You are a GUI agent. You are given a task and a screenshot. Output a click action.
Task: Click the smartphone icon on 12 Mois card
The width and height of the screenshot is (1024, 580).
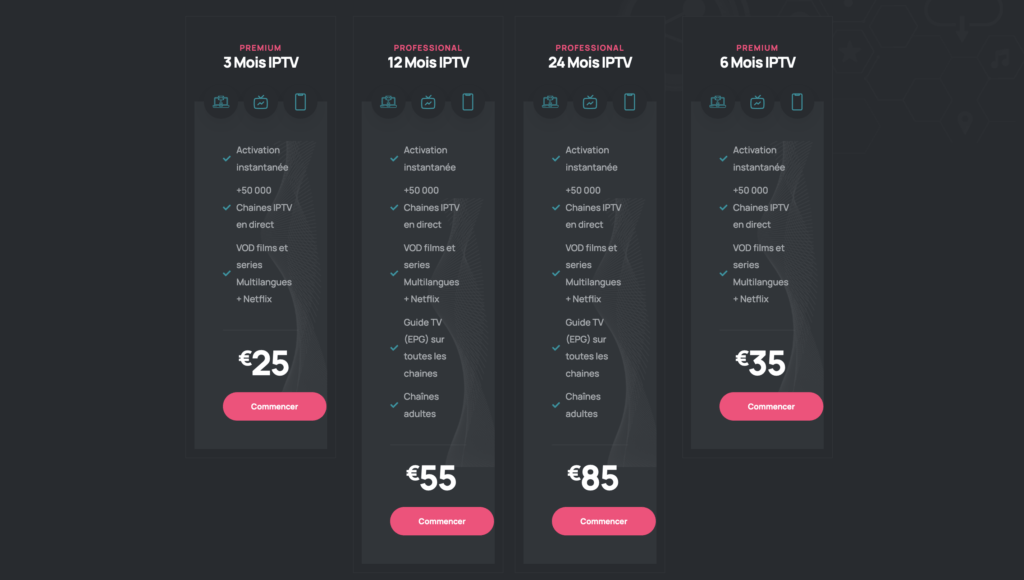pyautogui.click(x=467, y=102)
